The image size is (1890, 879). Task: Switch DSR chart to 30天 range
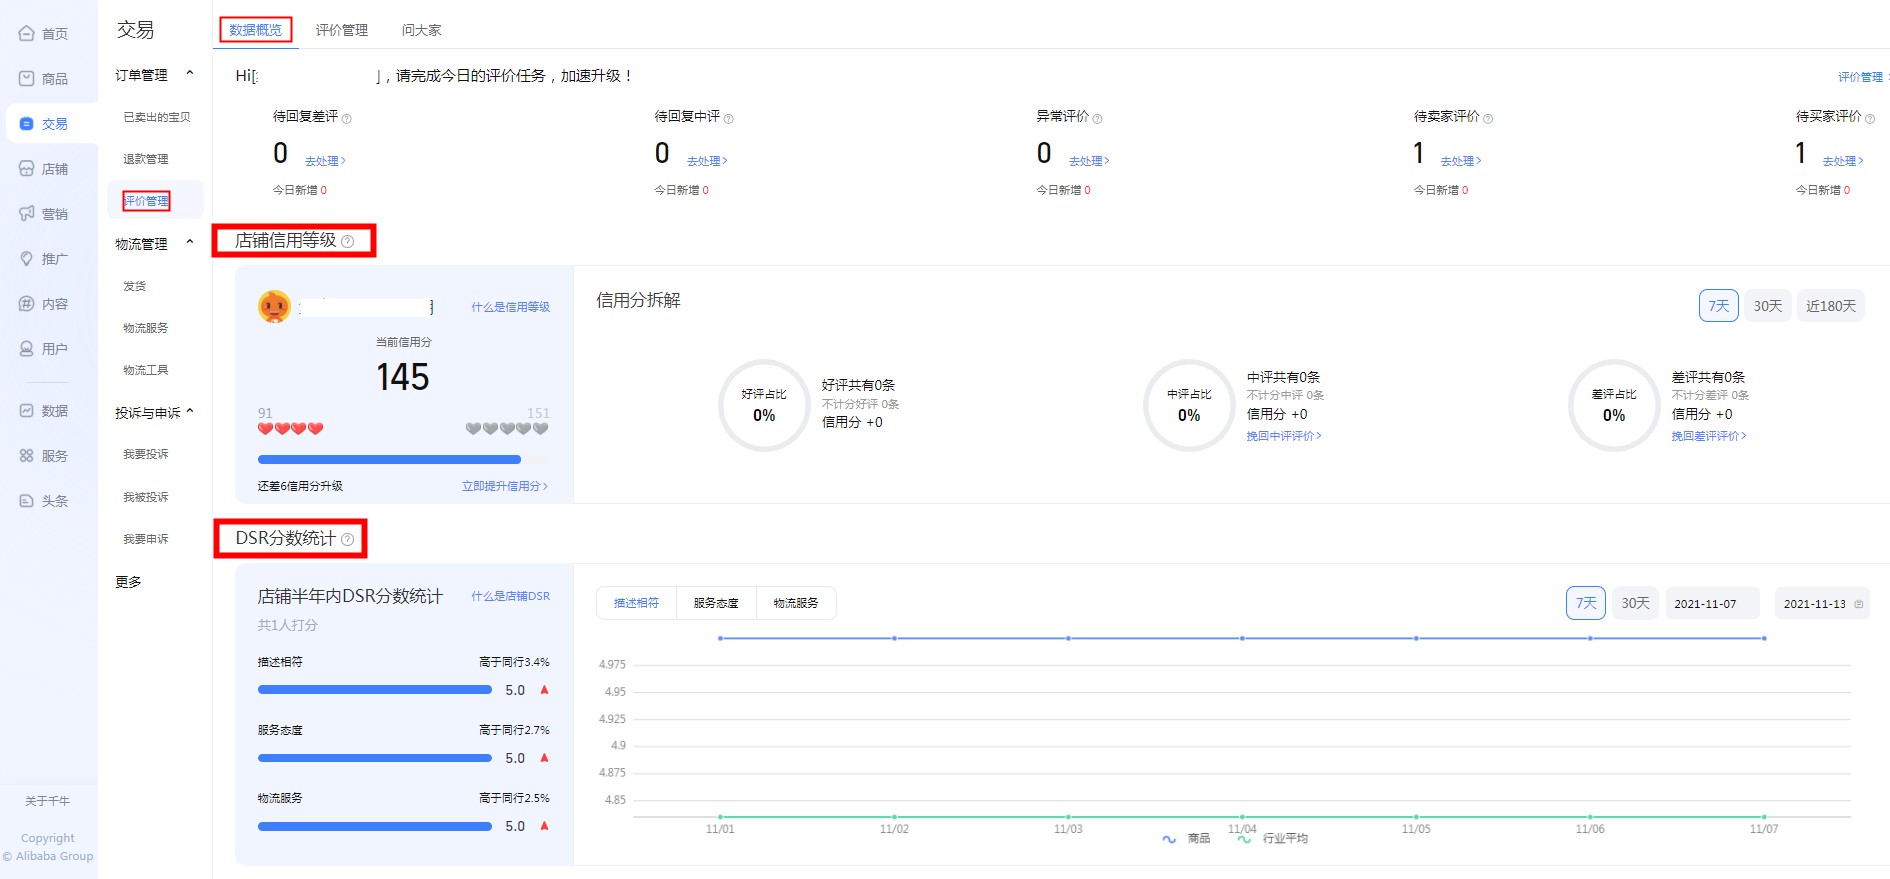[x=1635, y=603]
